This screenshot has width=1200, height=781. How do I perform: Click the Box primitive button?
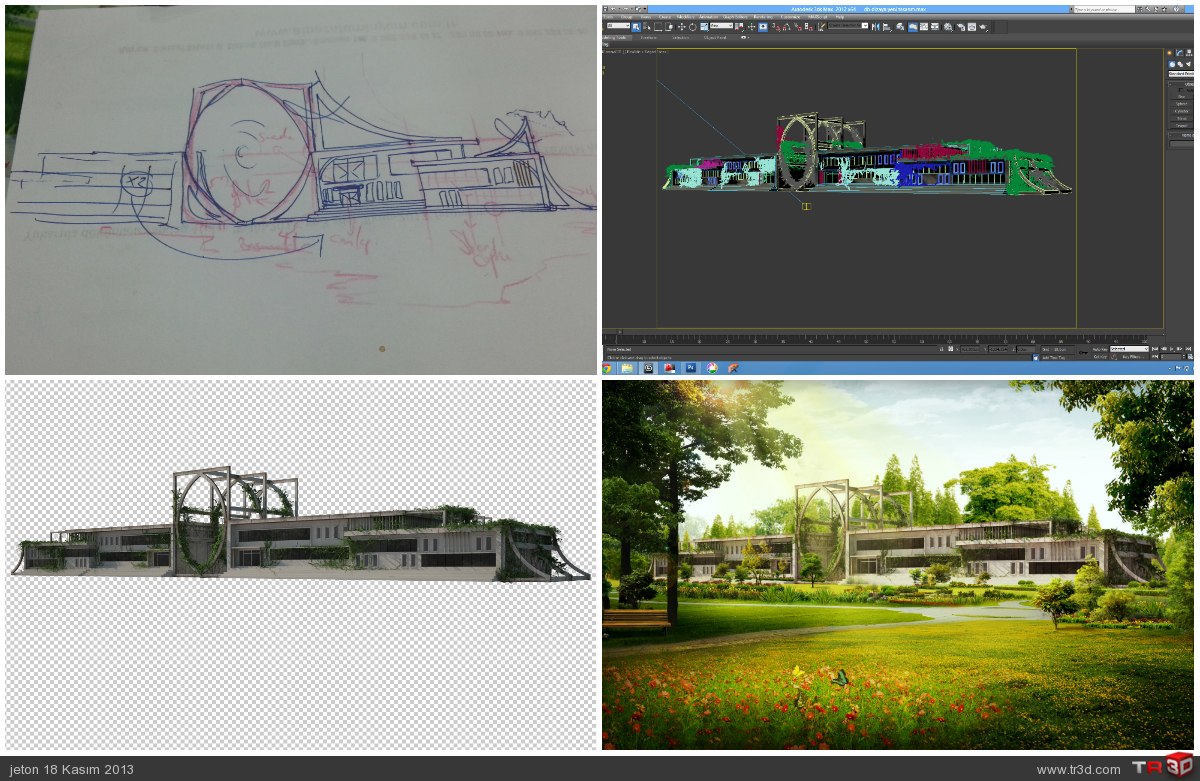(1181, 96)
